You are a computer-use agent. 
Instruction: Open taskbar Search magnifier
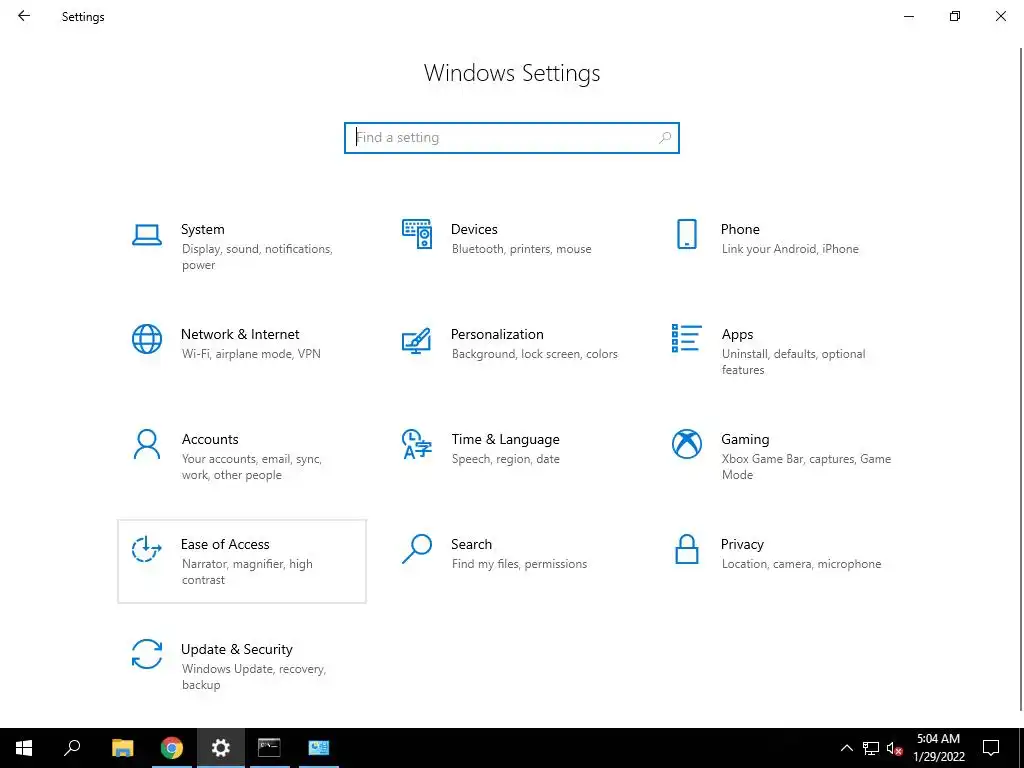point(72,748)
